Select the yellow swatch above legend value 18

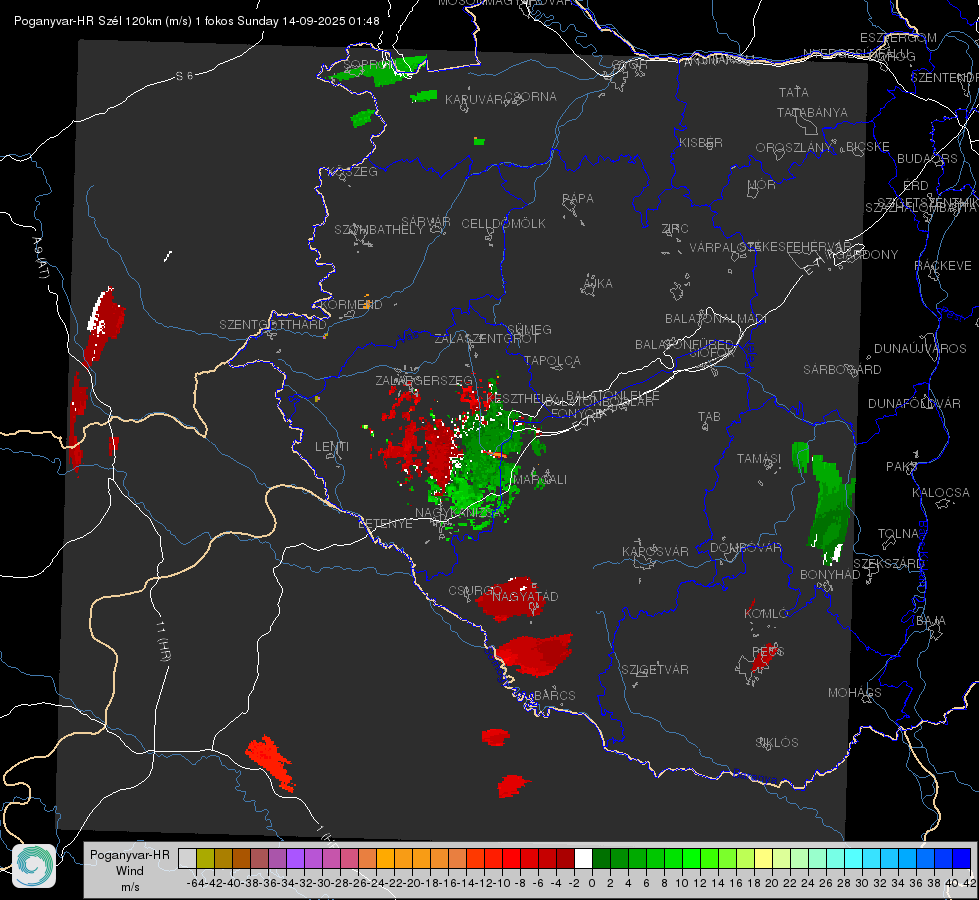click(764, 858)
